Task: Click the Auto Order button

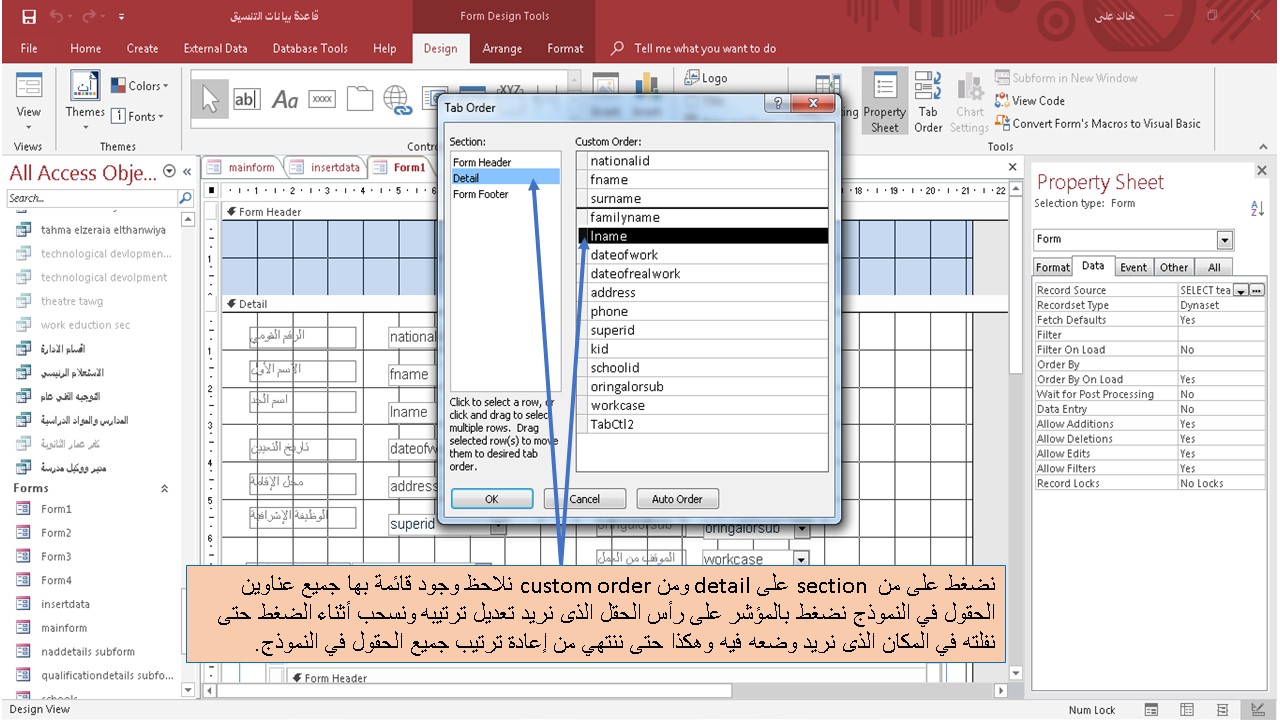Action: pyautogui.click(x=677, y=498)
